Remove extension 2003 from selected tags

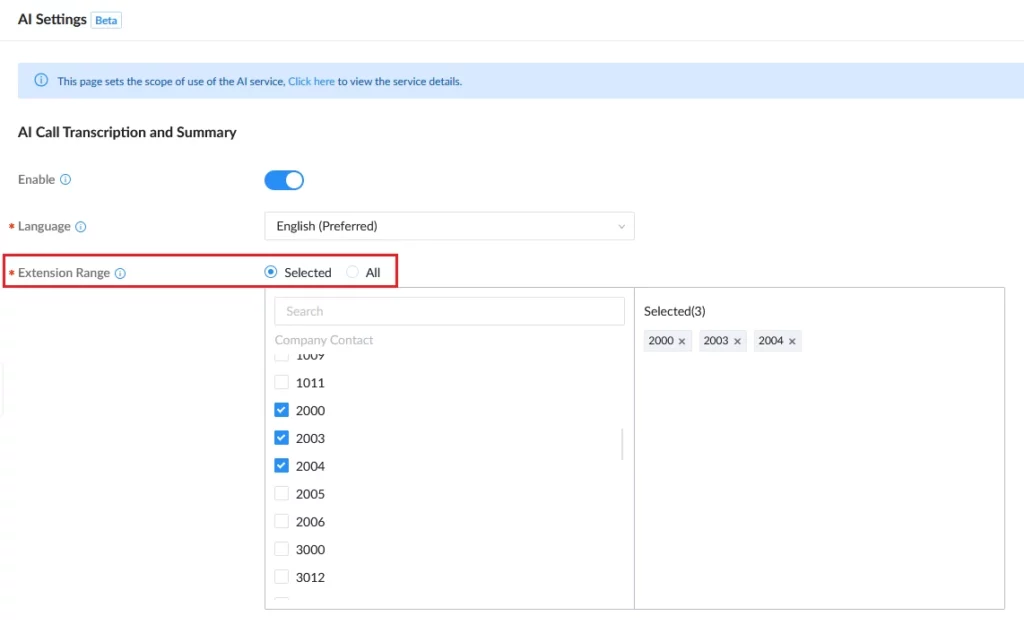pyautogui.click(x=737, y=341)
